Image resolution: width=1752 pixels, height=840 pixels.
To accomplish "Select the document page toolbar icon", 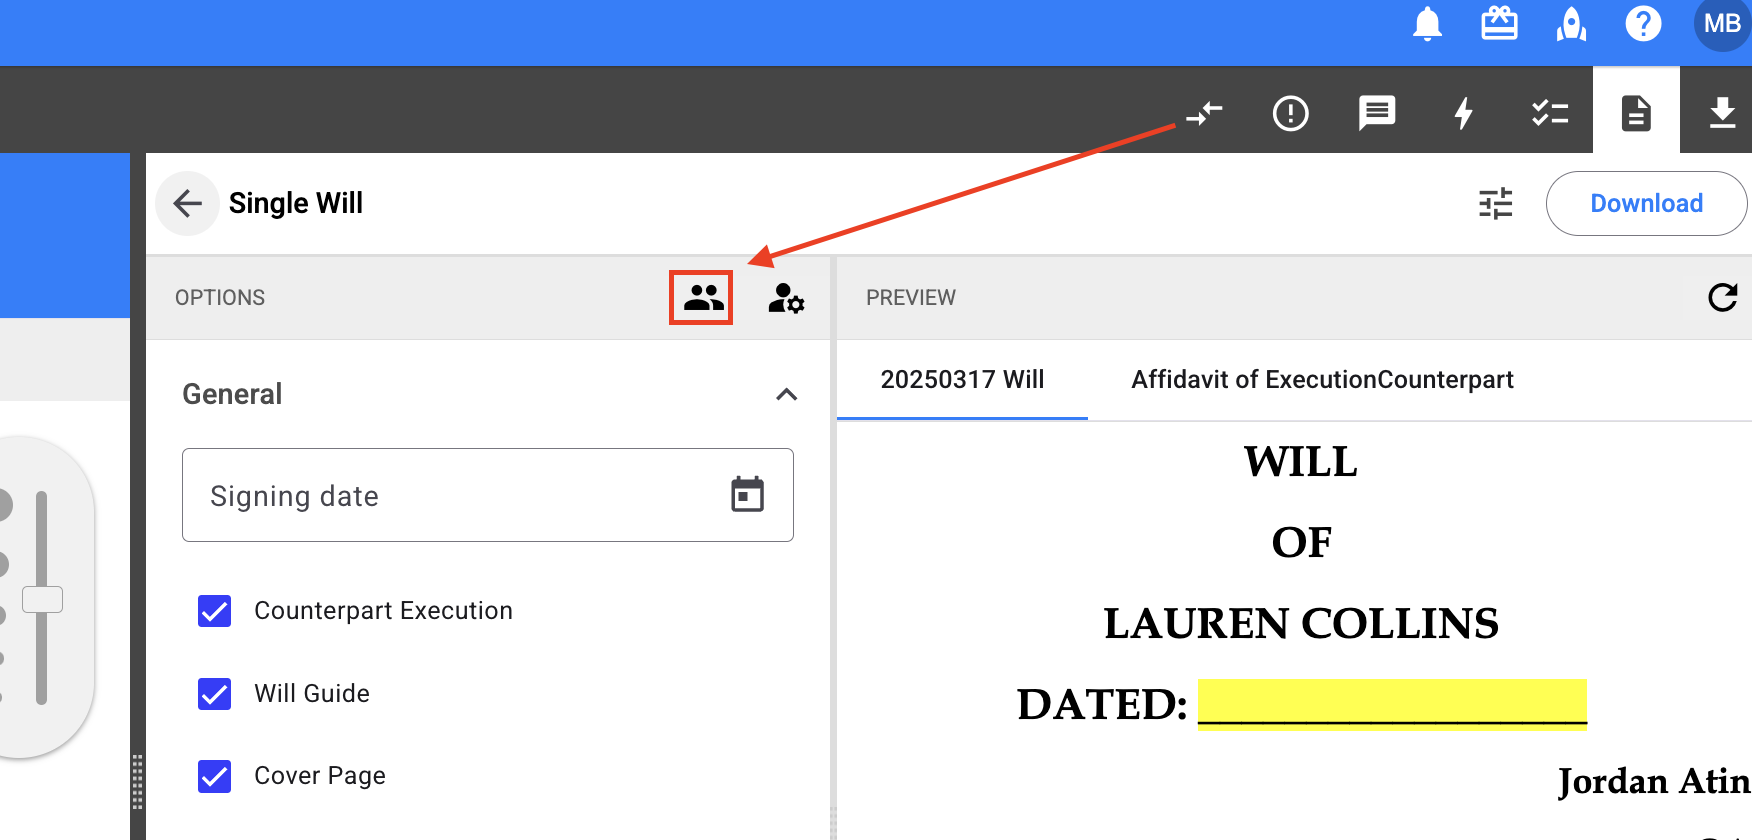I will 1636,113.
